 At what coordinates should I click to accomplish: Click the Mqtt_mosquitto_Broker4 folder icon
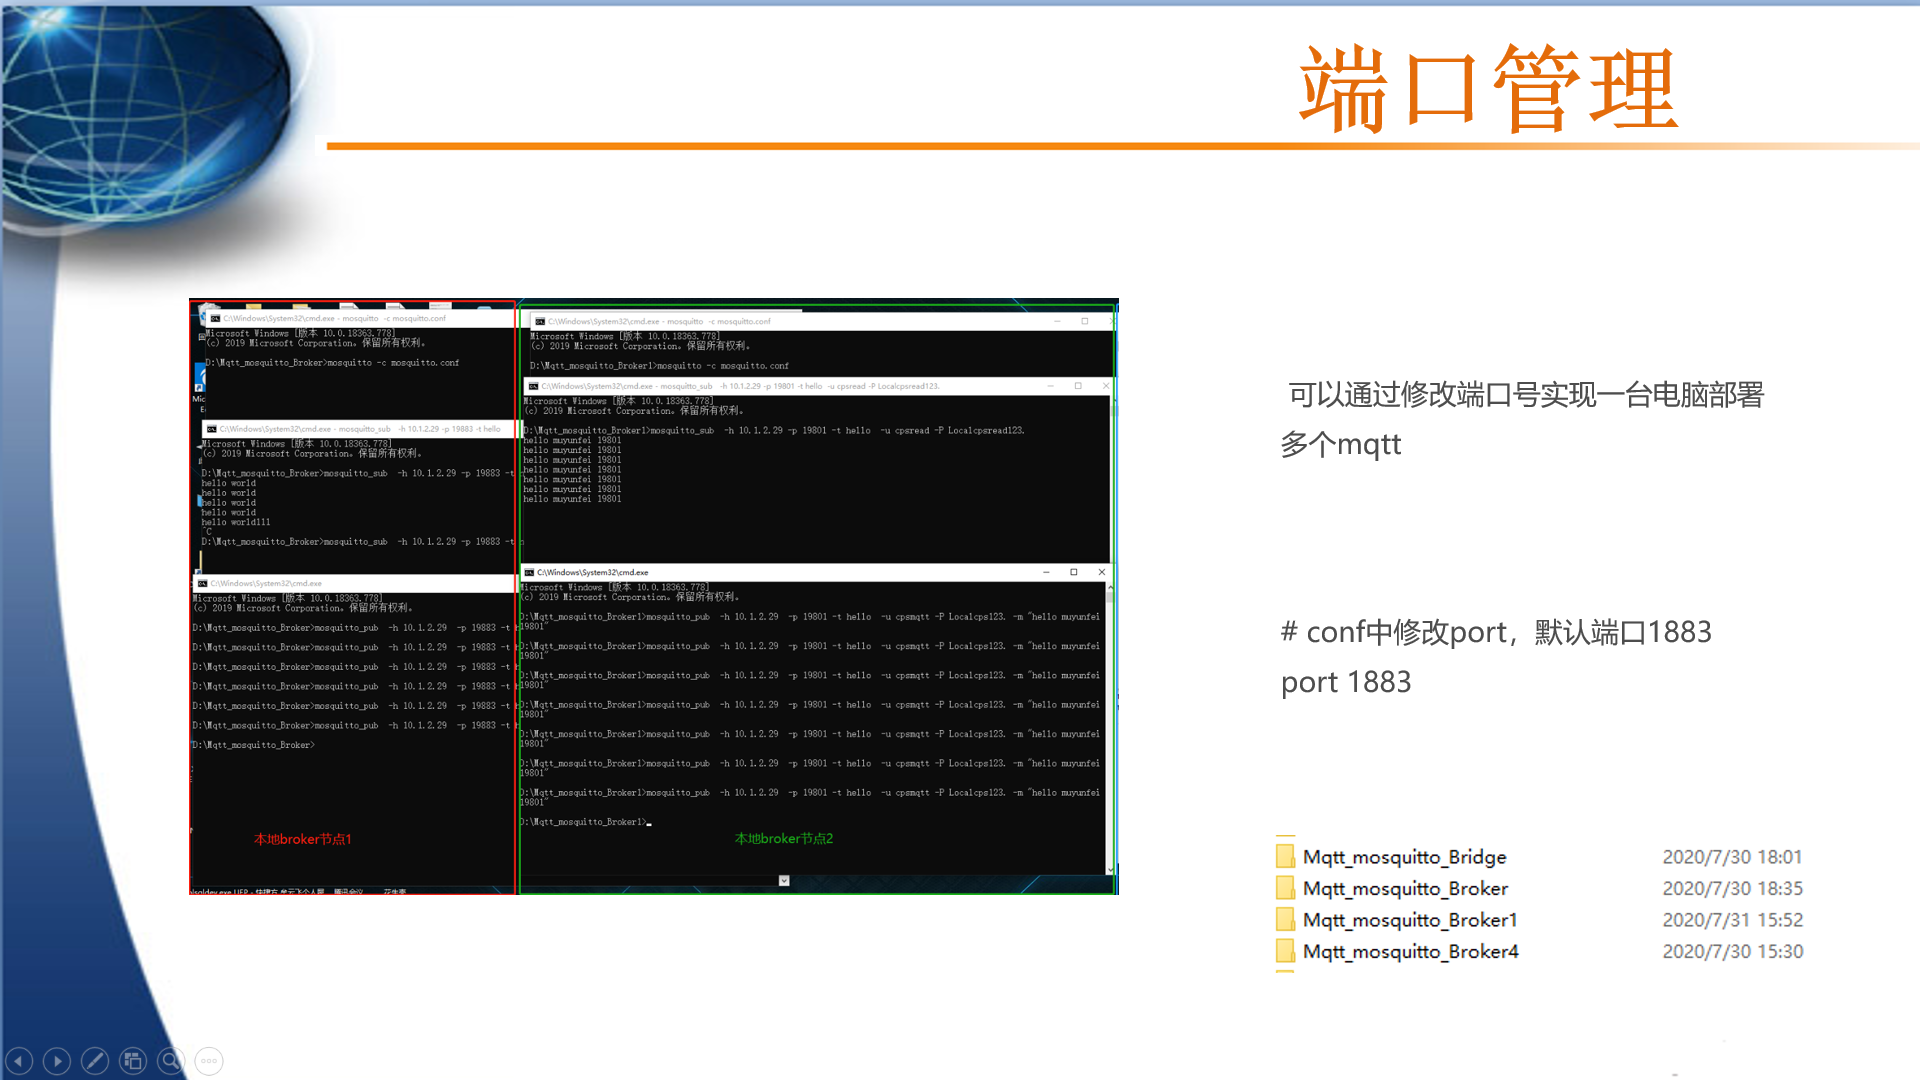(1285, 951)
